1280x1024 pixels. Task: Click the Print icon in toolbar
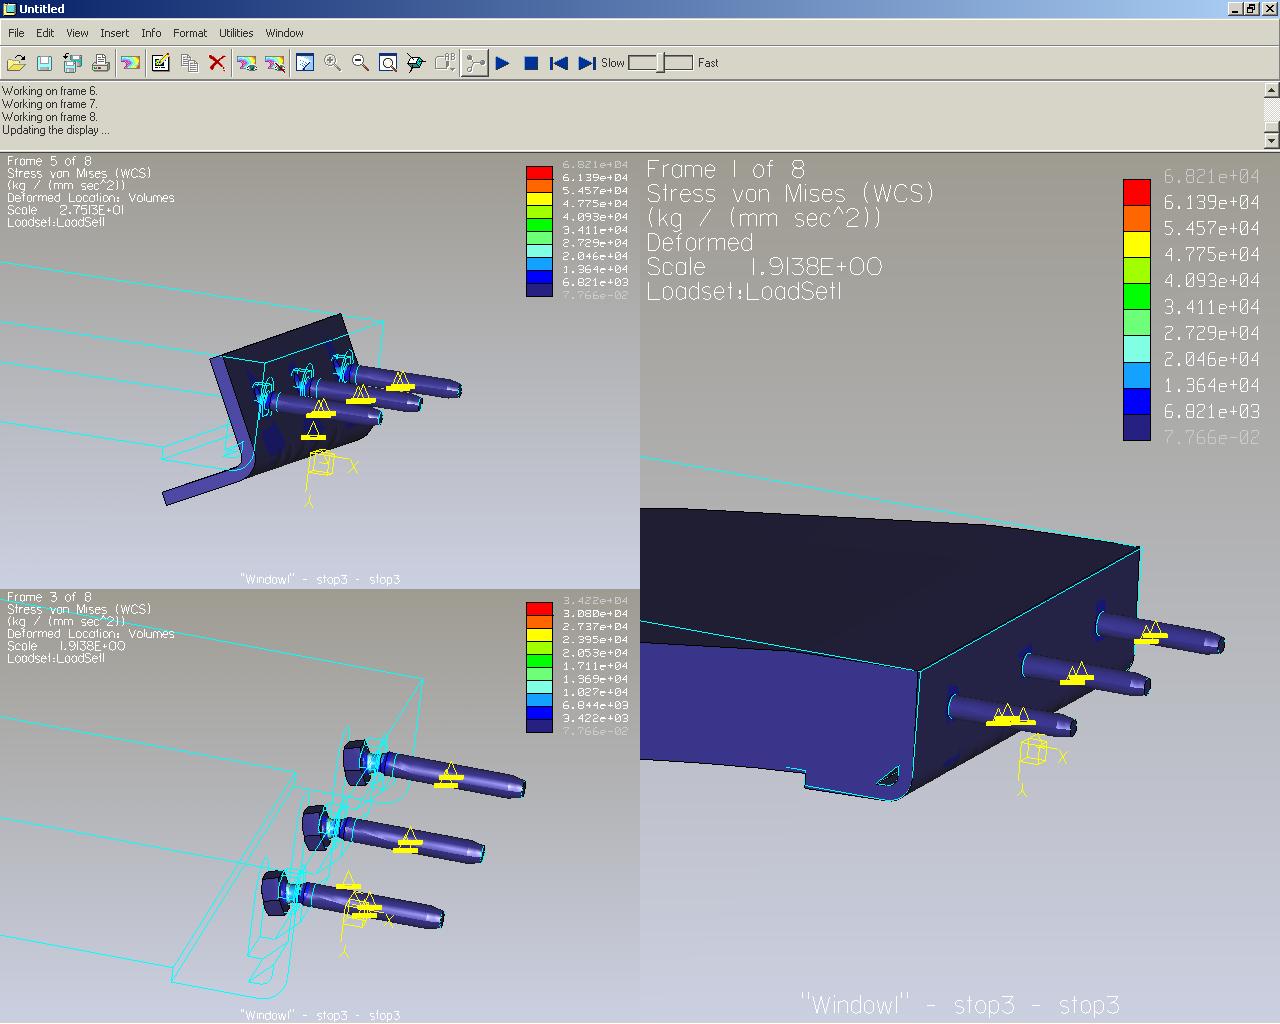click(x=100, y=63)
